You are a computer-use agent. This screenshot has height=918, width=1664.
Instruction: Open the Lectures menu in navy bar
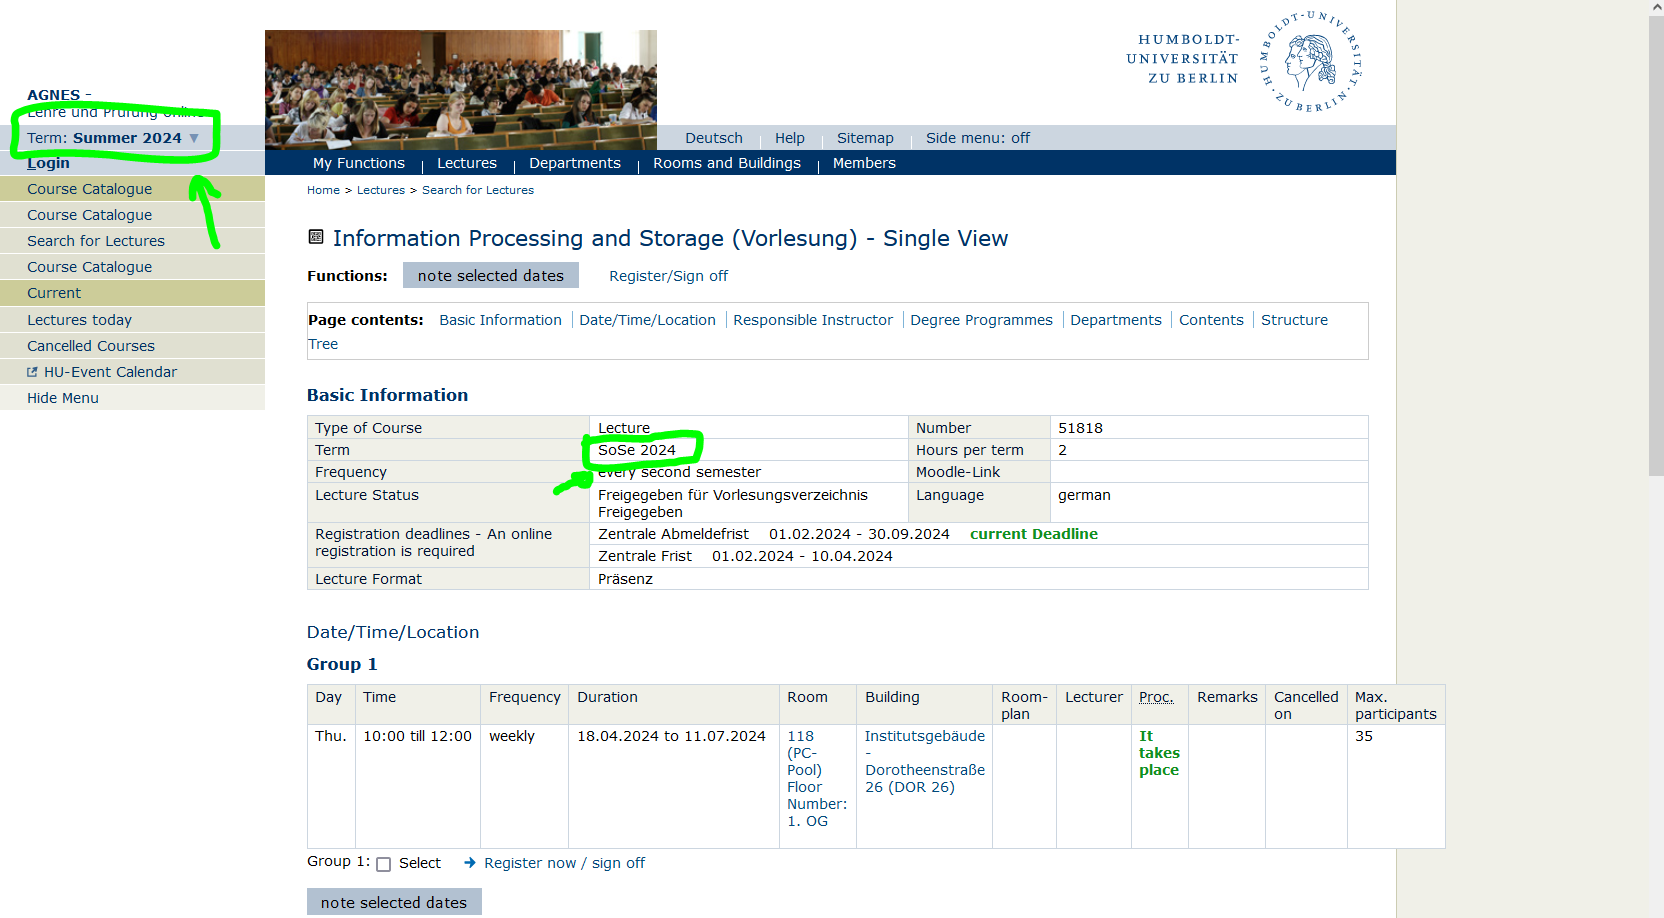point(466,163)
